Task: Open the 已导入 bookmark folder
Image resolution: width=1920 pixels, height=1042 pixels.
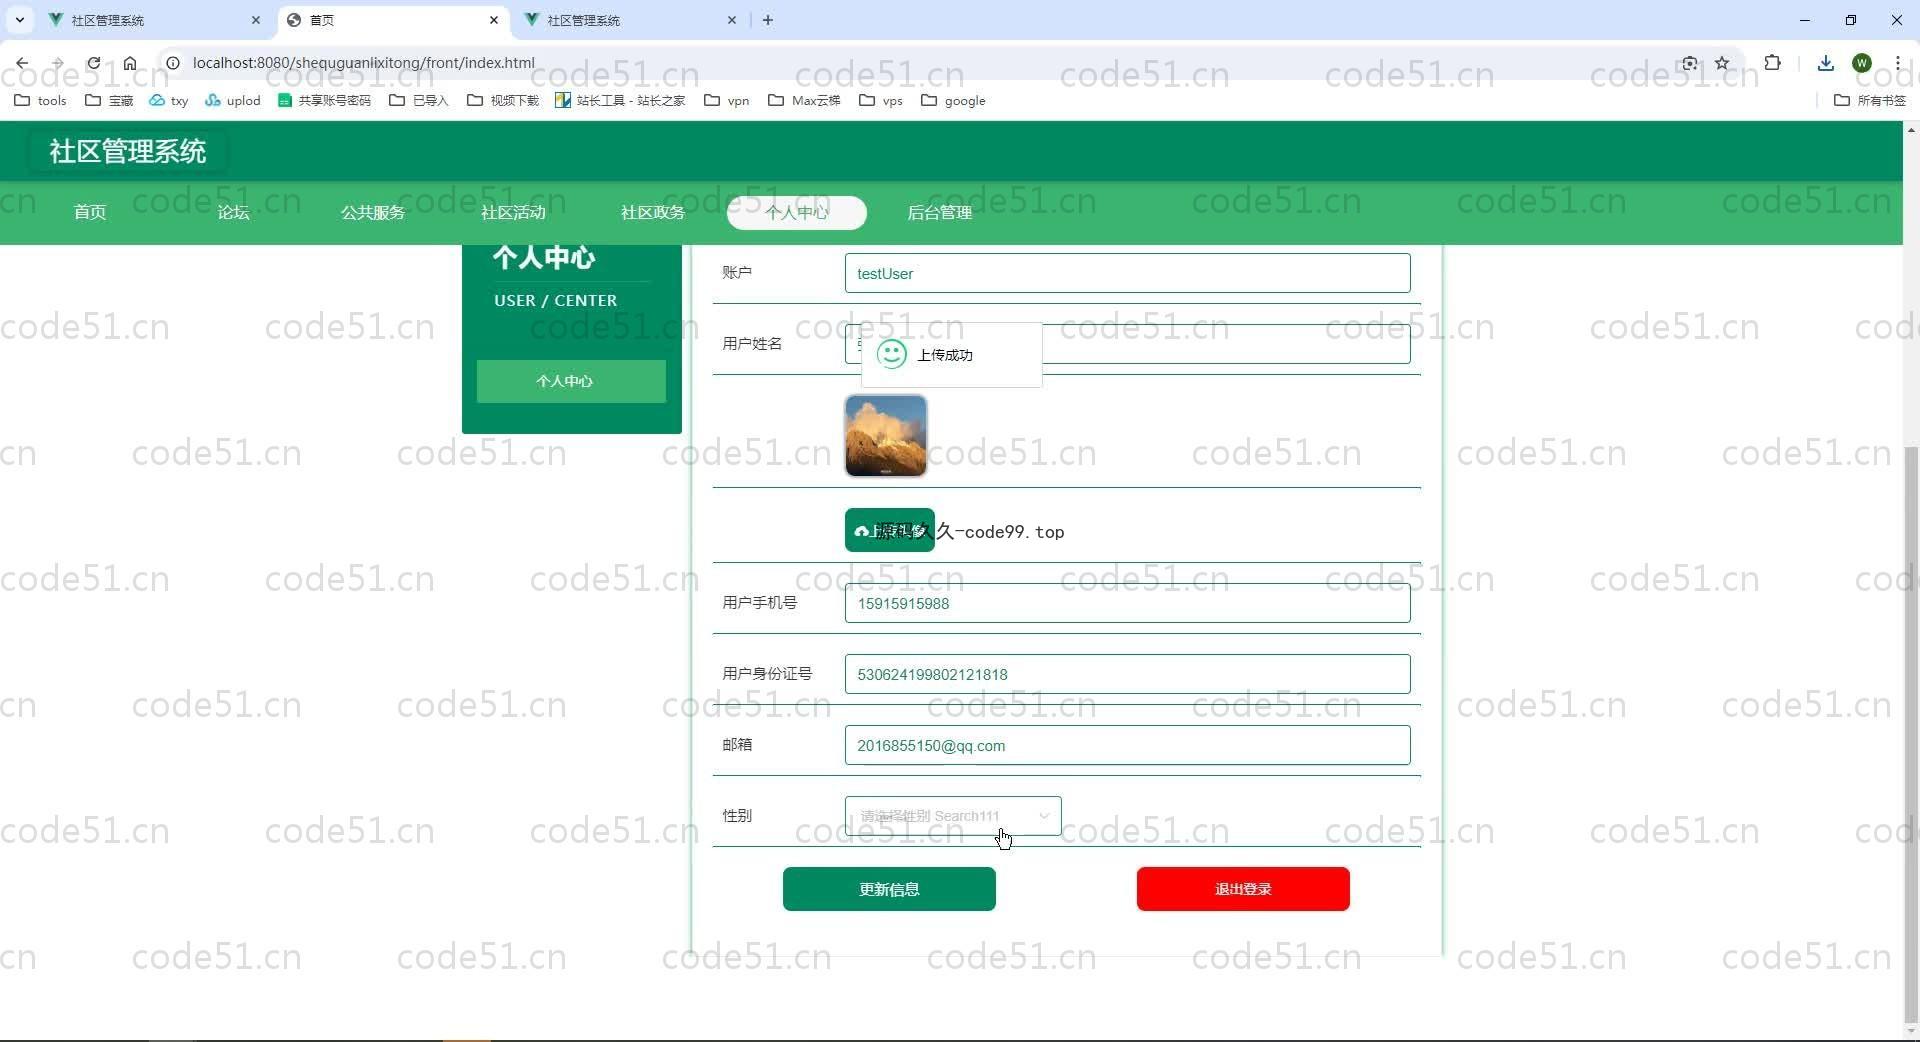Action: pyautogui.click(x=419, y=100)
